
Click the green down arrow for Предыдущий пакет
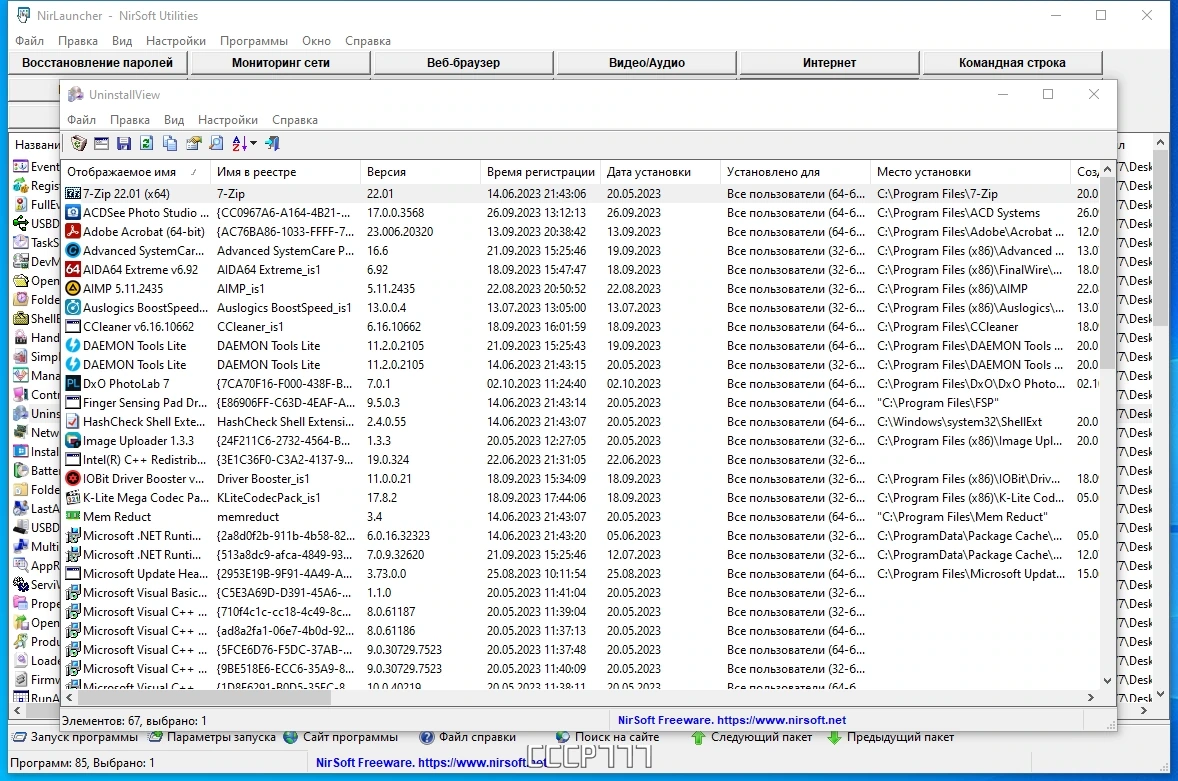pos(834,737)
